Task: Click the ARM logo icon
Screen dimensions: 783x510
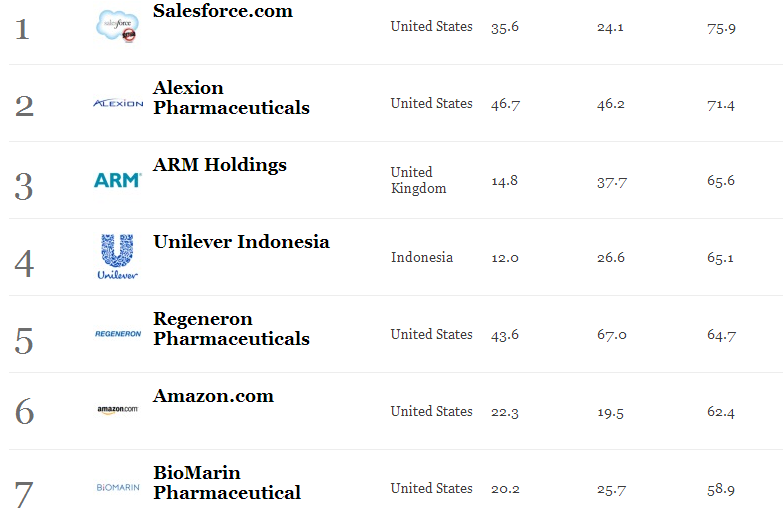Action: click(x=118, y=180)
